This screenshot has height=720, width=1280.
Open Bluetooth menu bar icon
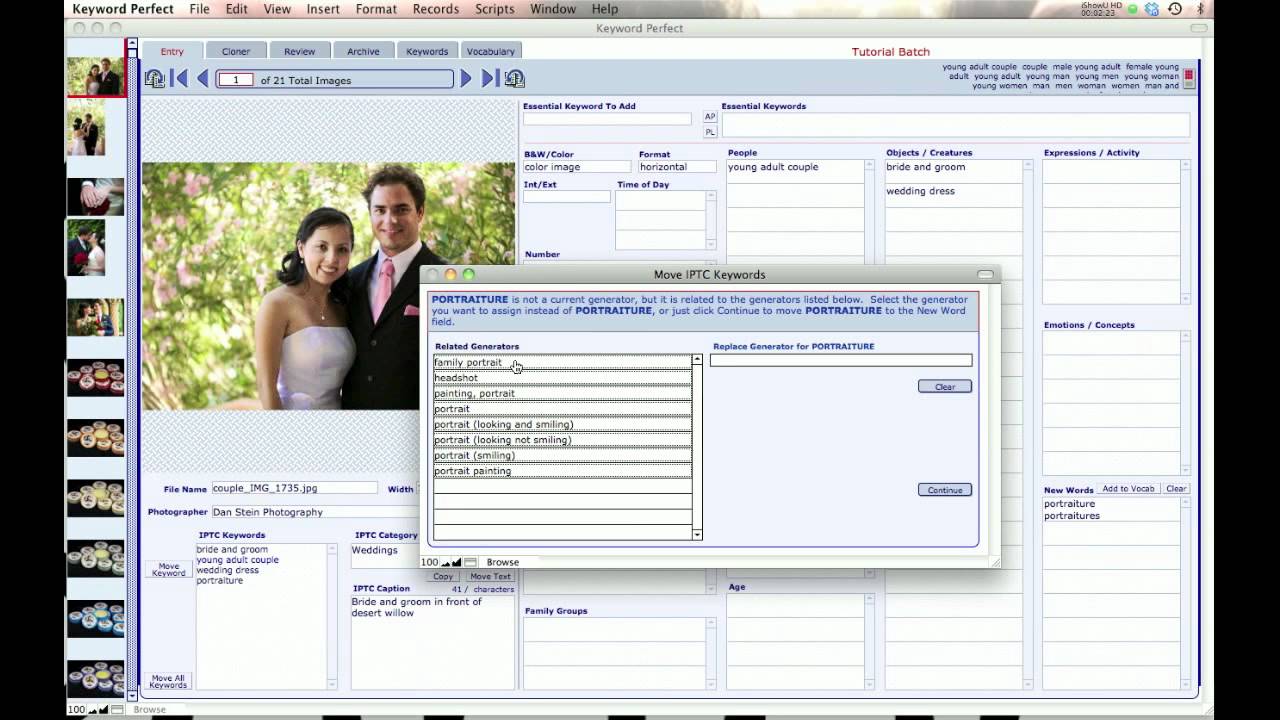[x=1200, y=9]
